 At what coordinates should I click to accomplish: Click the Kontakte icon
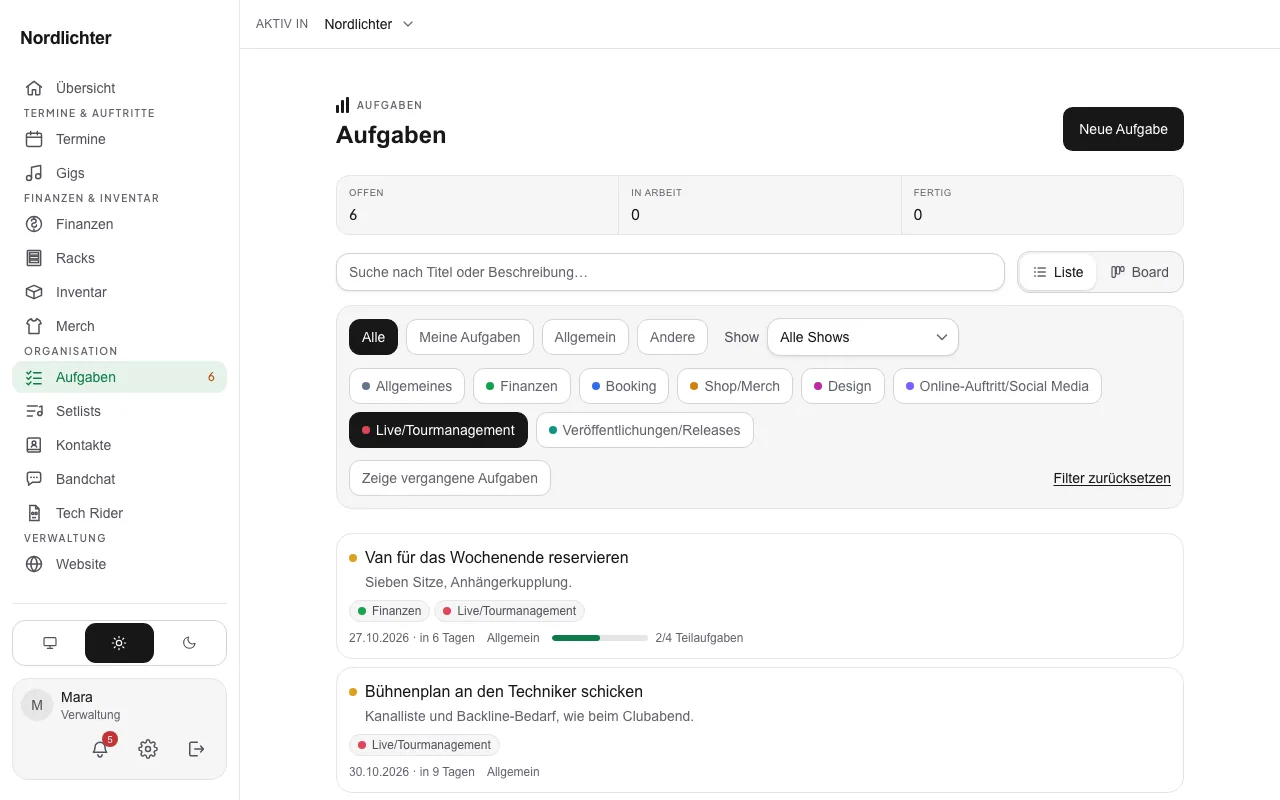[x=34, y=445]
